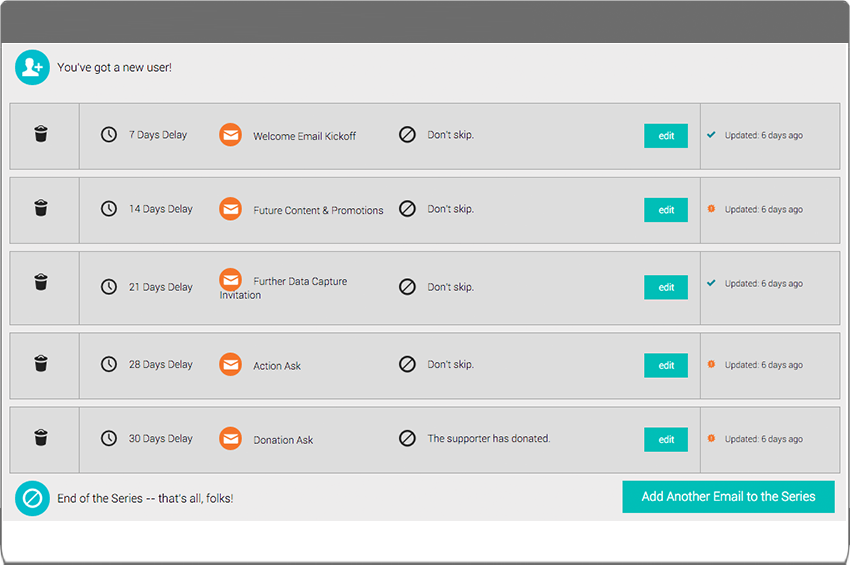Image resolution: width=853 pixels, height=570 pixels.
Task: Edit the Welcome Email Kickoff email
Action: [x=666, y=136]
